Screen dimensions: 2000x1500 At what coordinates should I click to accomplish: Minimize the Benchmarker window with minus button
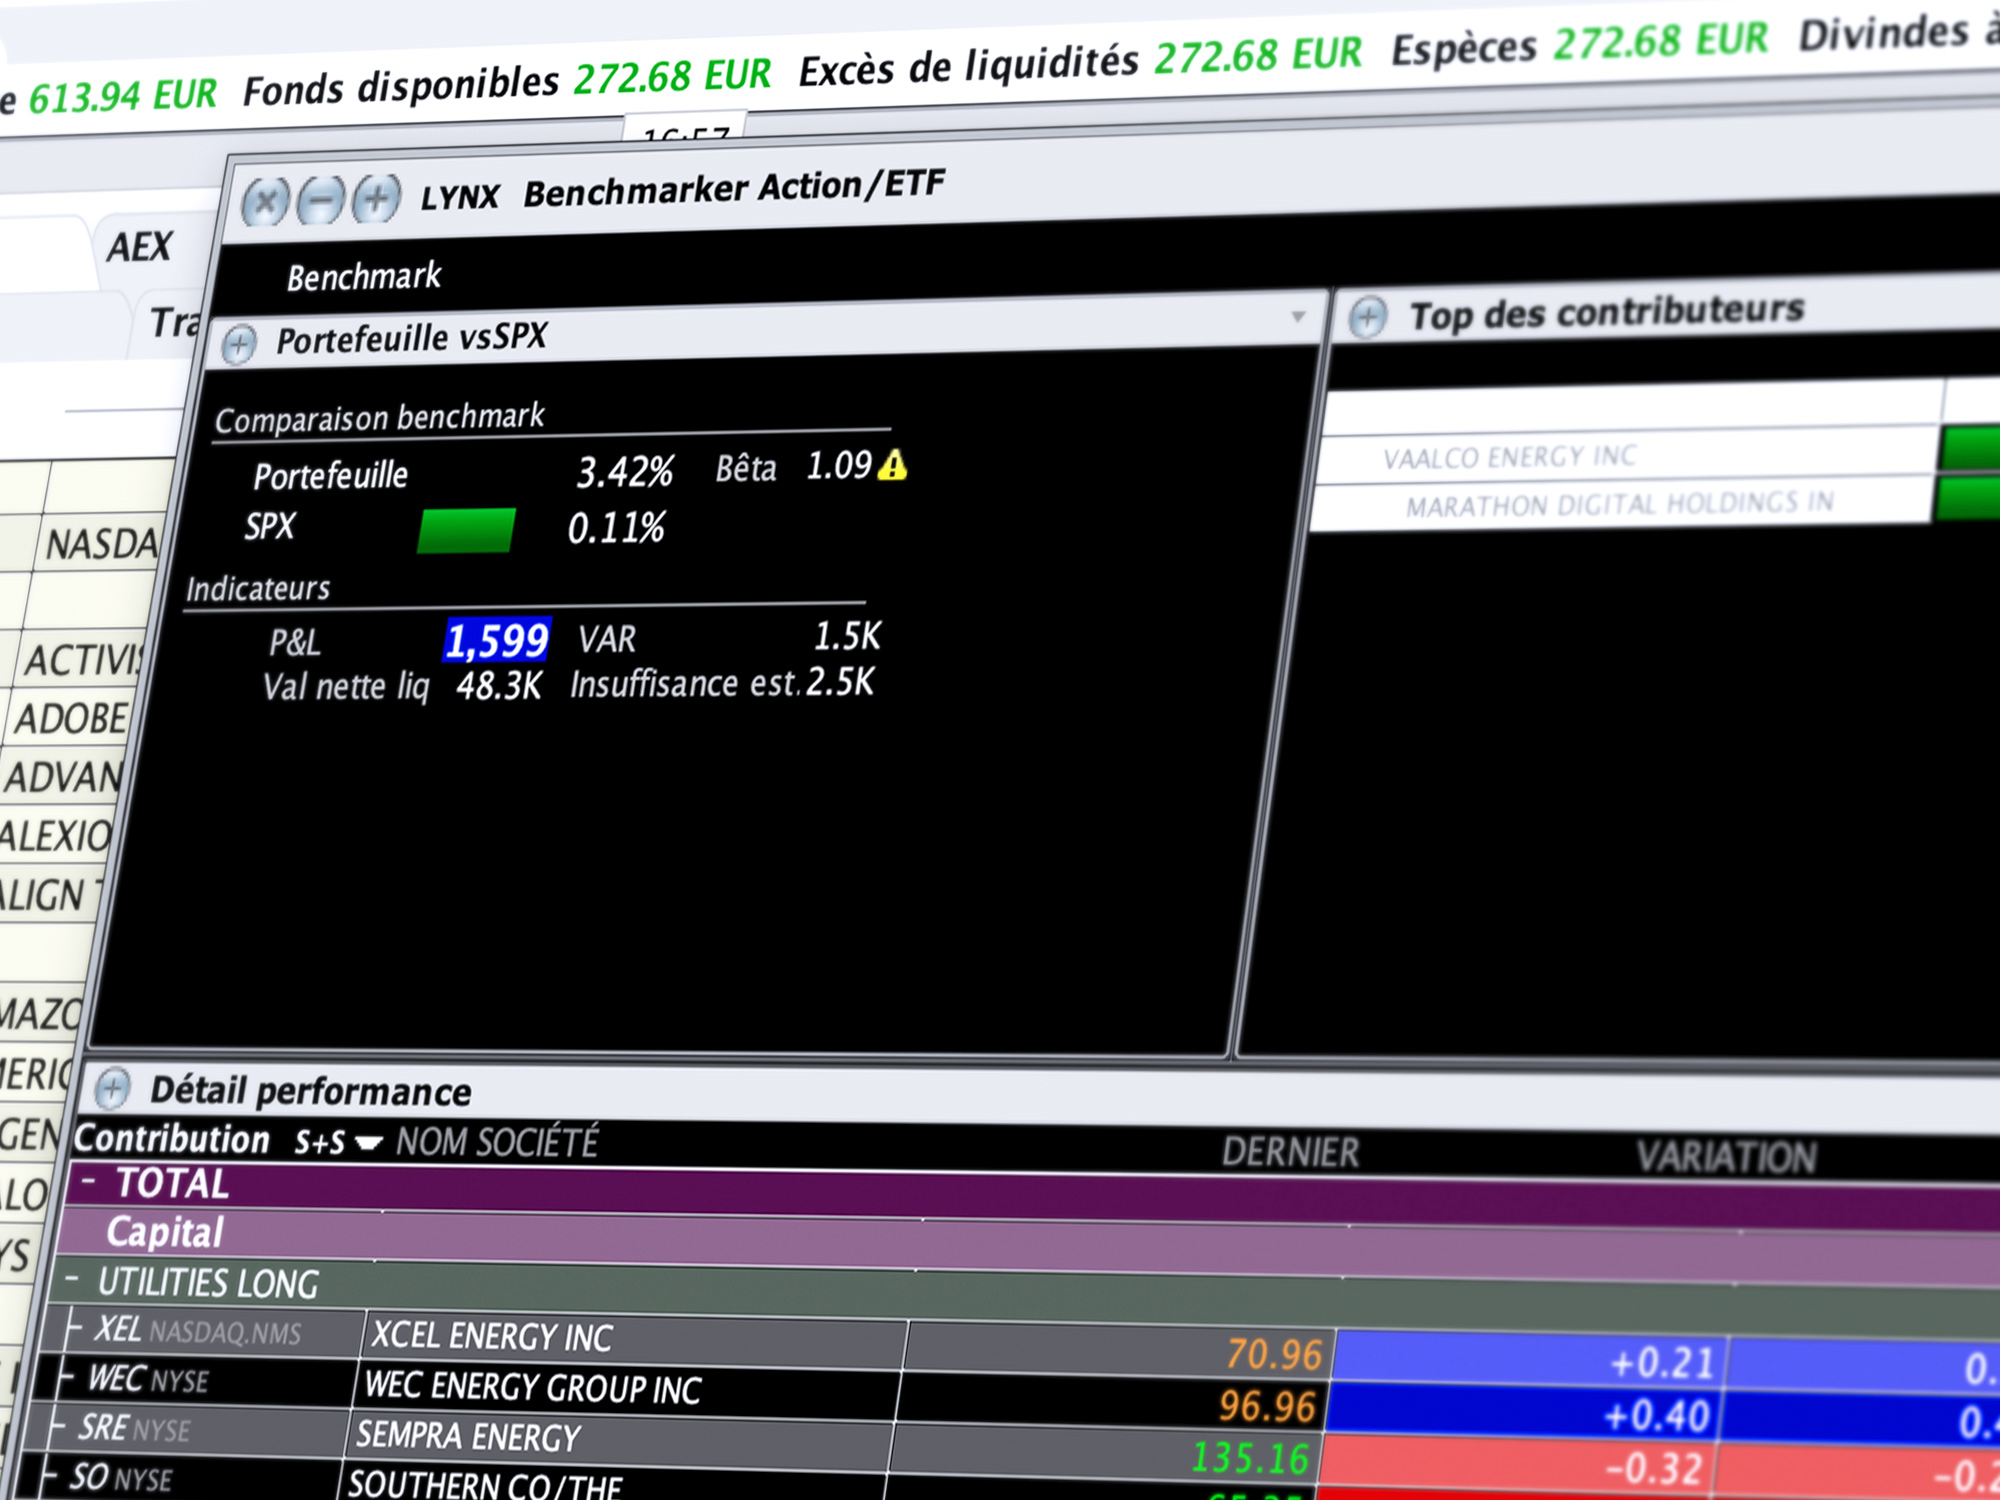point(321,200)
